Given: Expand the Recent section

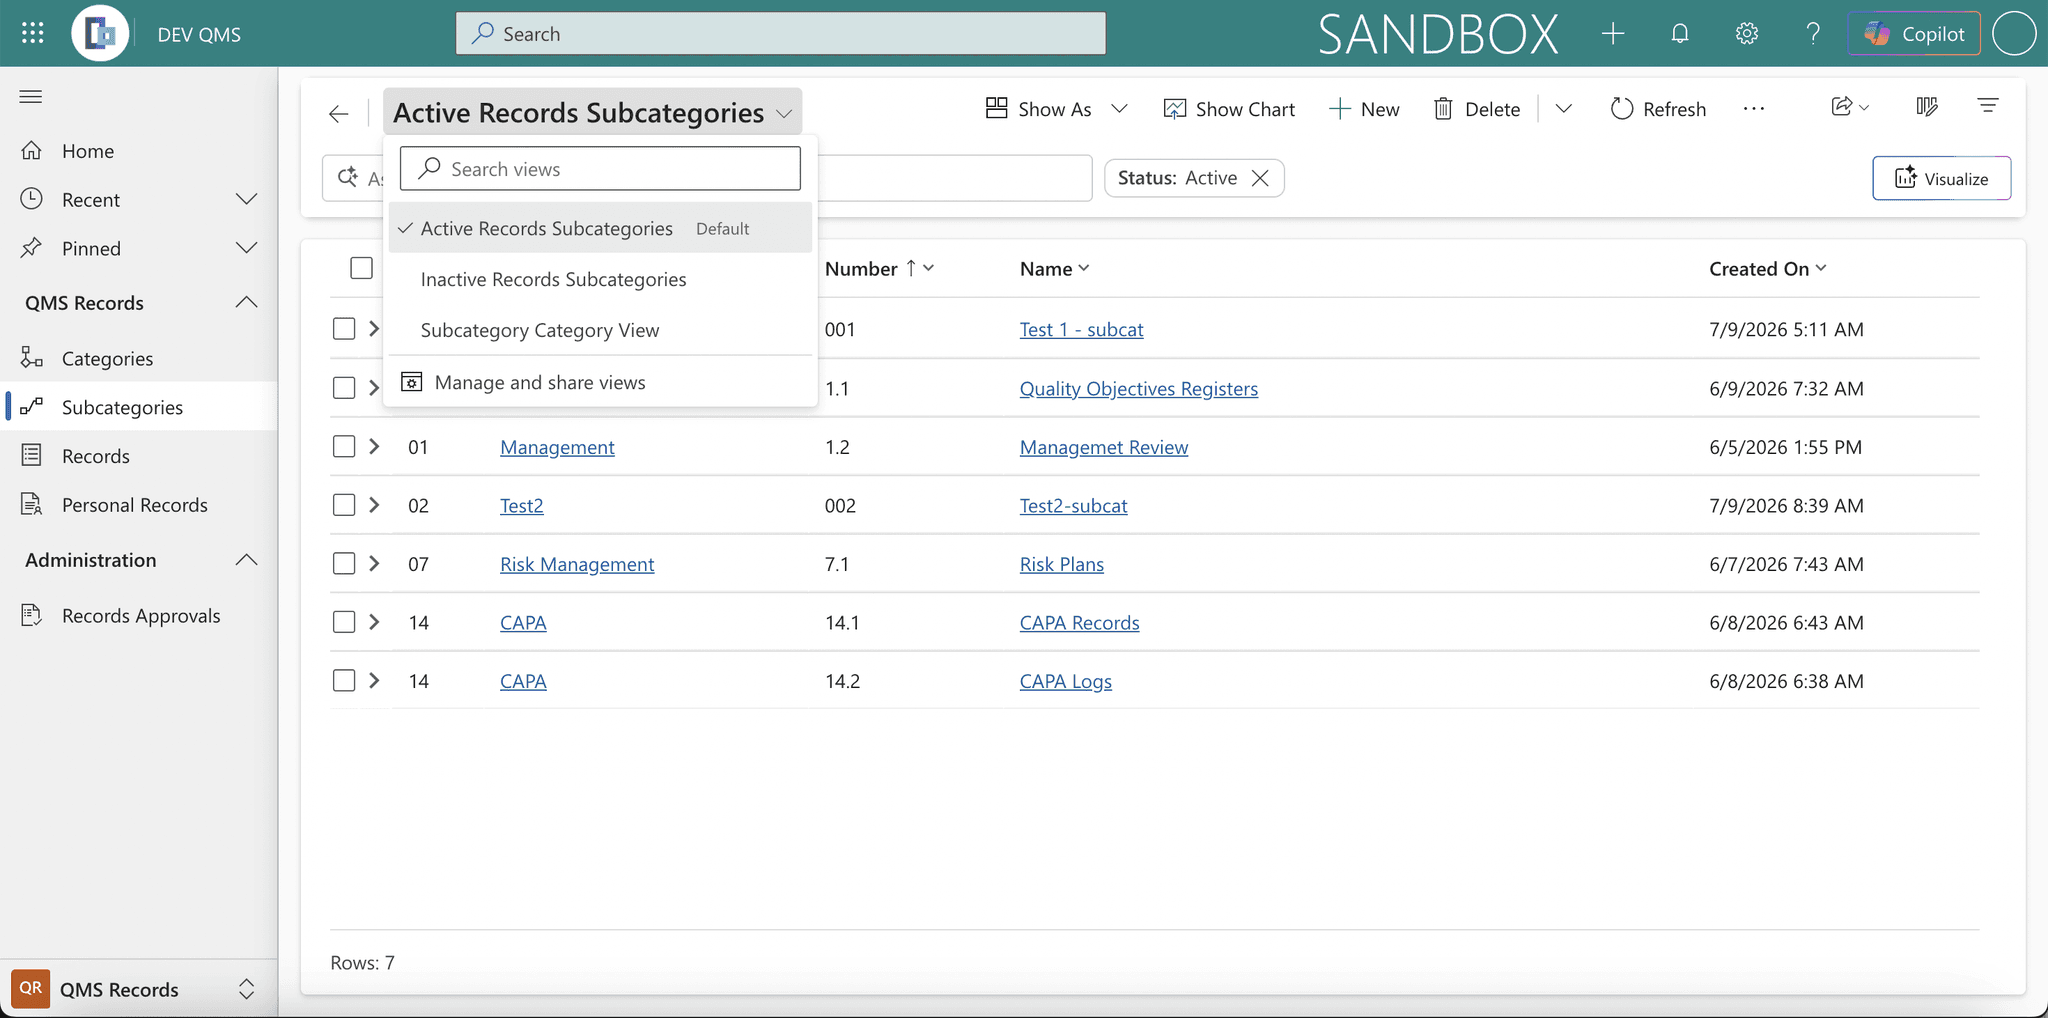Looking at the screenshot, I should 246,199.
